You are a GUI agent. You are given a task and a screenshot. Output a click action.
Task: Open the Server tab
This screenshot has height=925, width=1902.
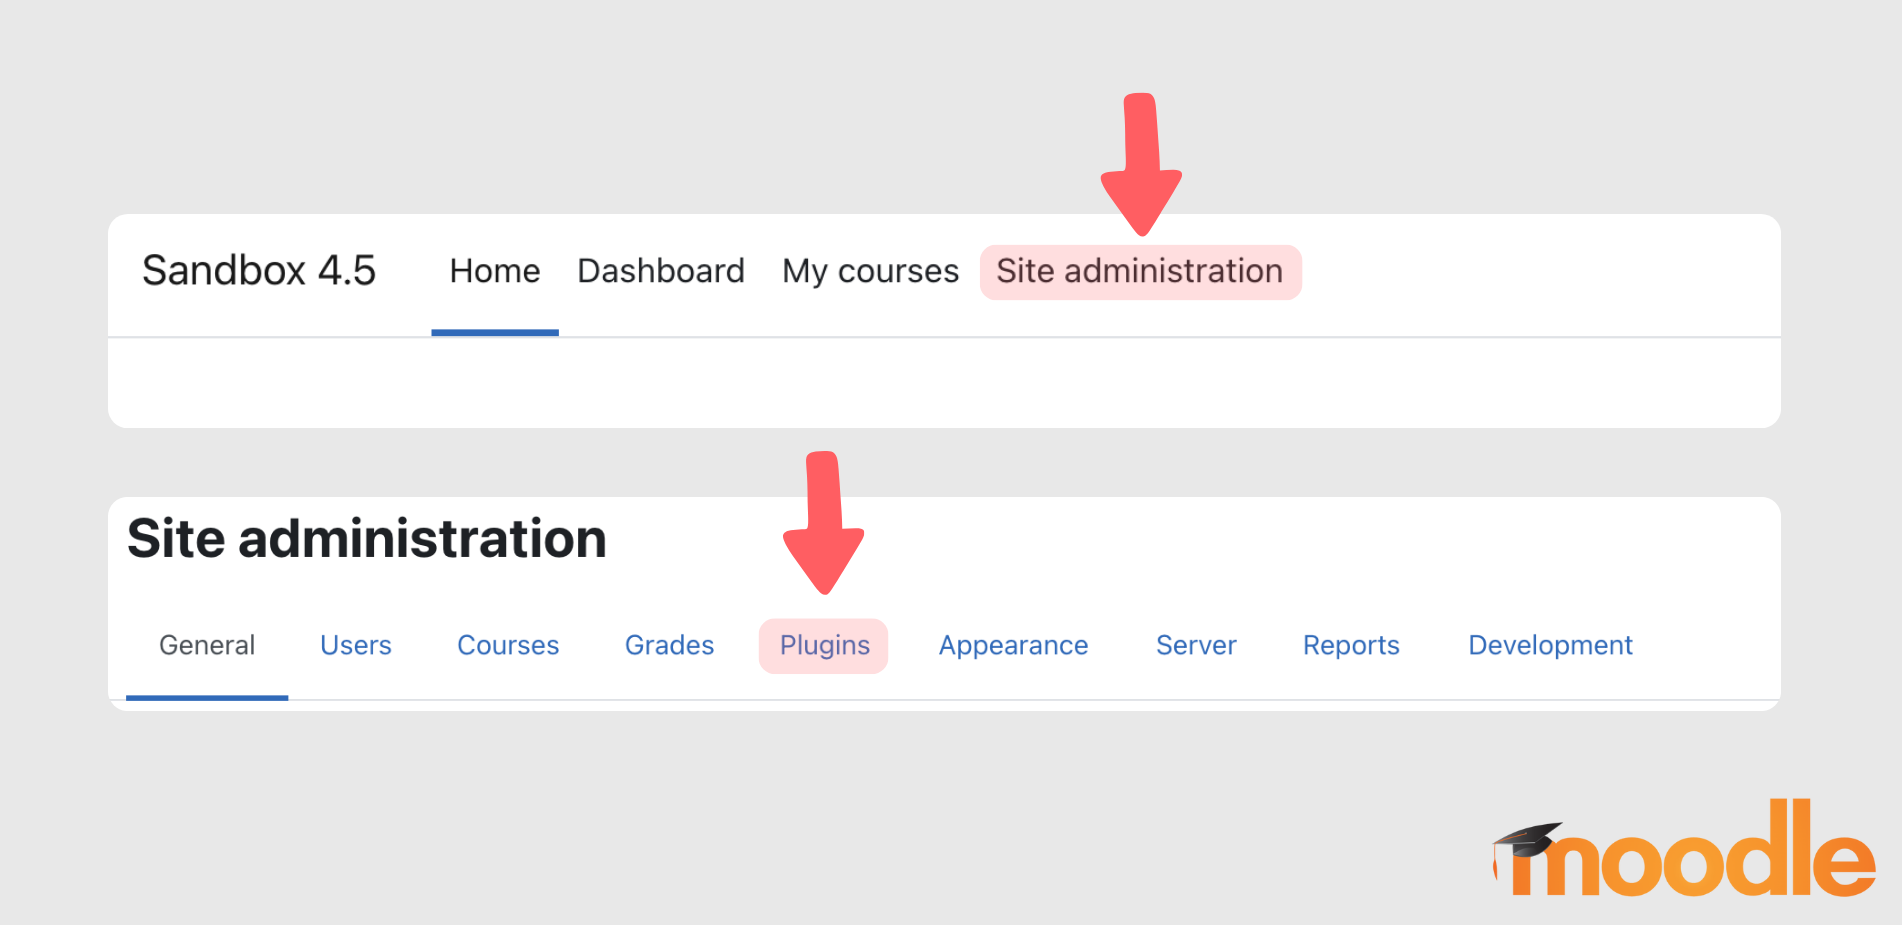[x=1195, y=646]
